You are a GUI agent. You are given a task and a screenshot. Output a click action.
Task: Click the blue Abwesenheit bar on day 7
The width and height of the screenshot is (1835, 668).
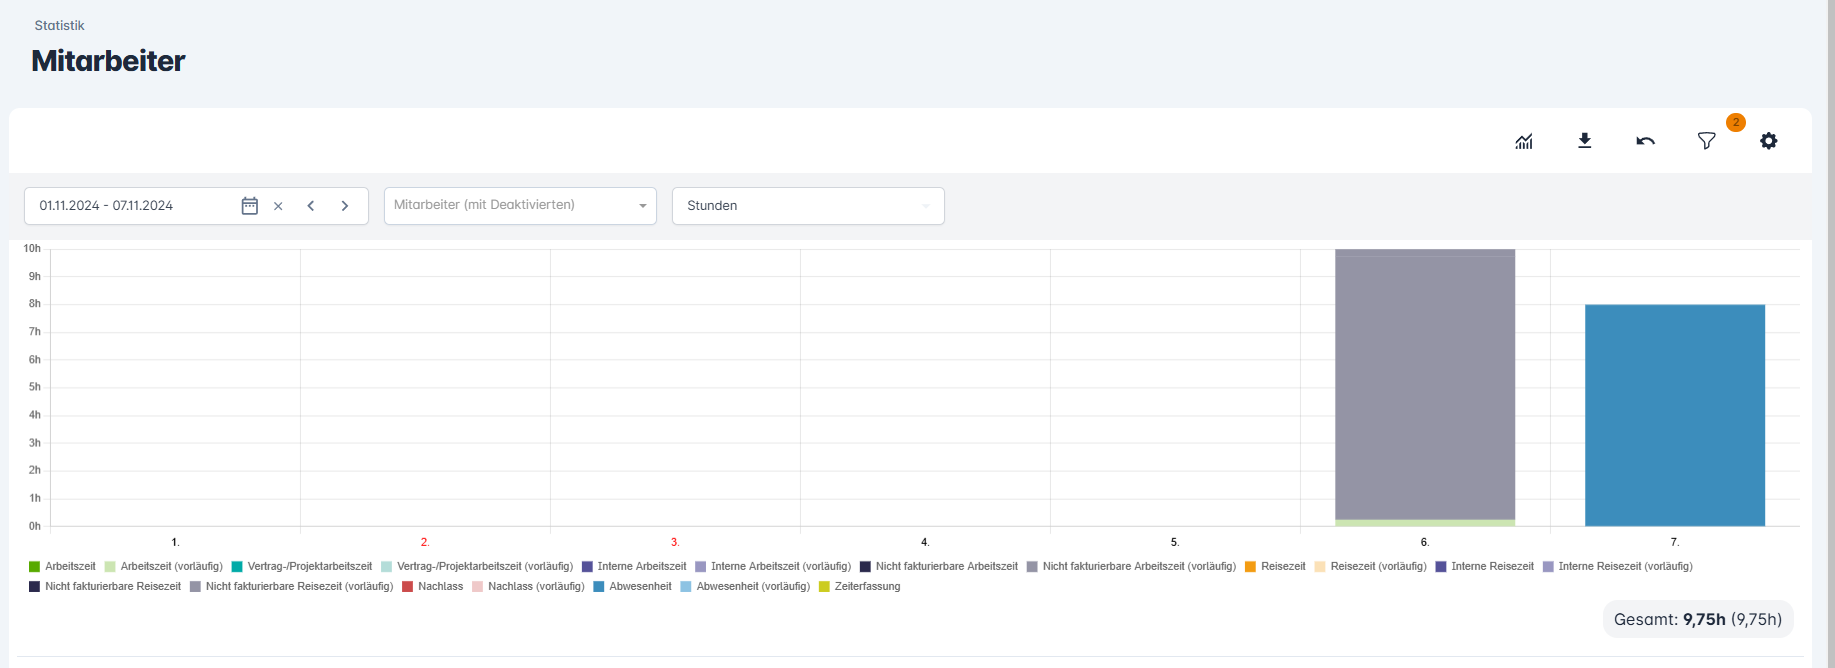tap(1674, 415)
